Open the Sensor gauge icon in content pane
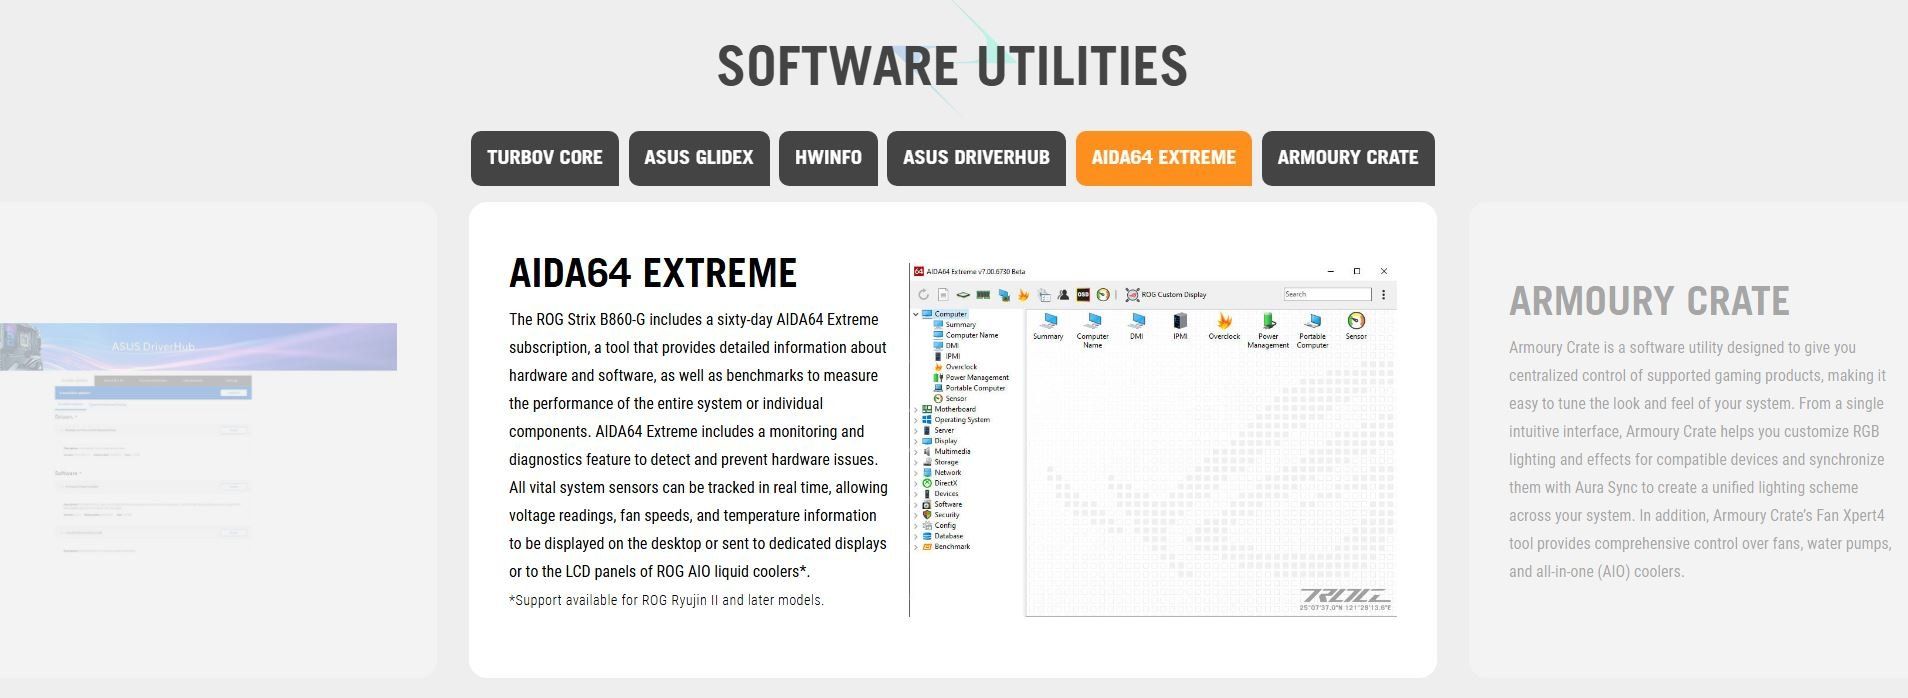 click(x=1355, y=322)
